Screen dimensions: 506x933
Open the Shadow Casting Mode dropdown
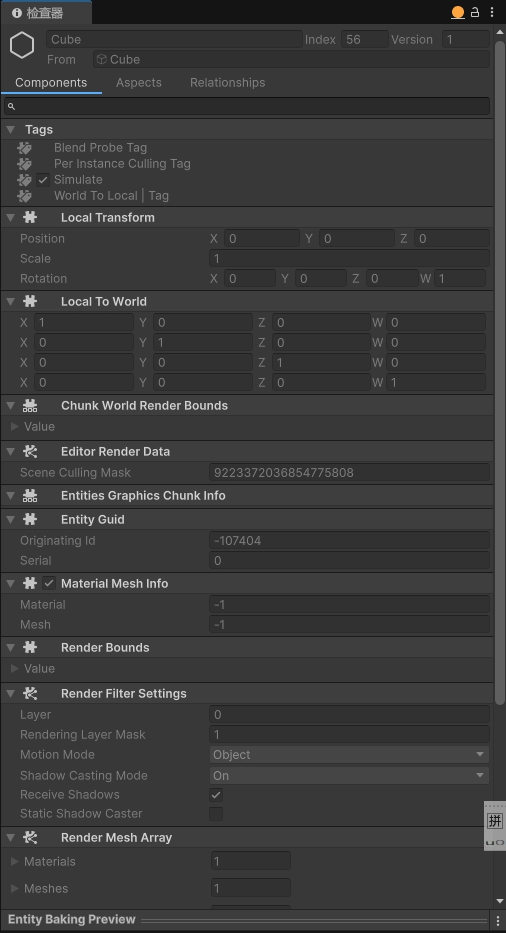click(x=349, y=775)
